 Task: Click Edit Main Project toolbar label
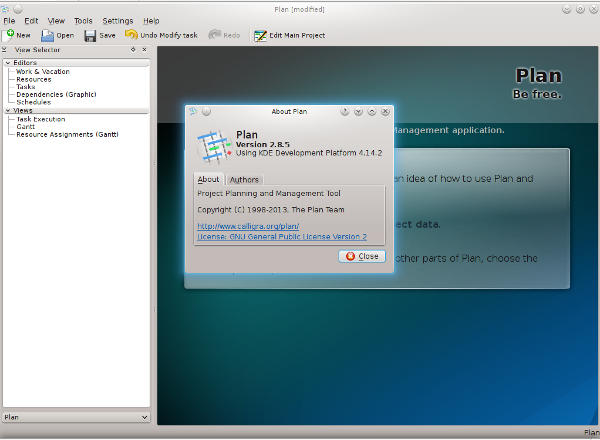click(x=297, y=35)
